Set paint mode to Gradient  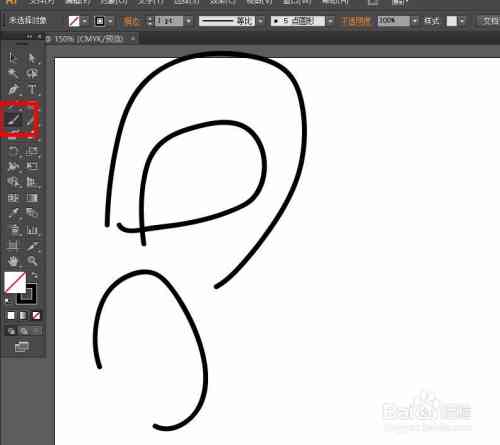(x=23, y=315)
